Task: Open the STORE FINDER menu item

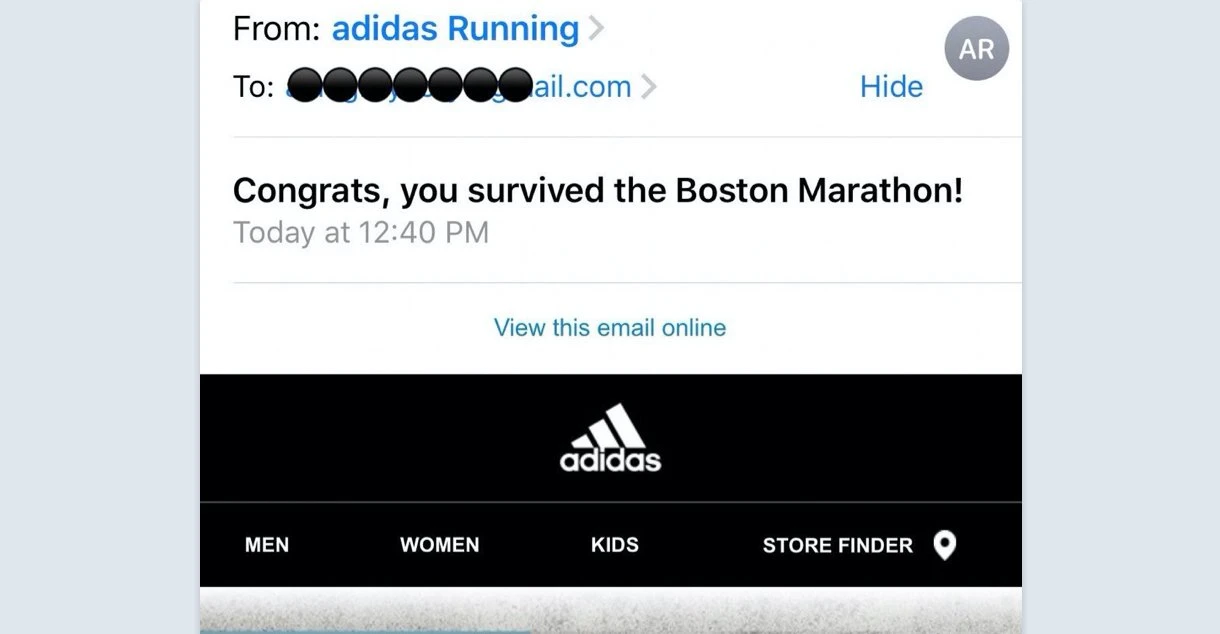Action: (x=837, y=545)
